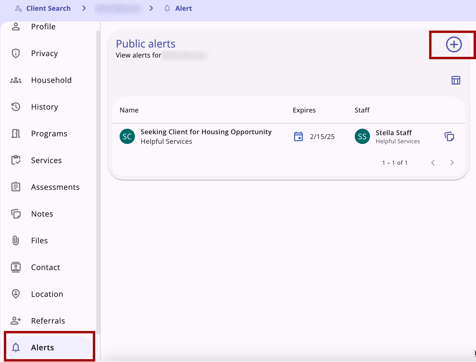The height and width of the screenshot is (362, 476).
Task: Add a new public alert with plus icon
Action: coord(454,44)
